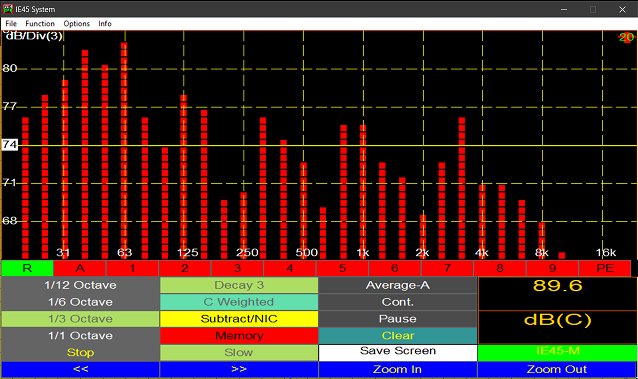The height and width of the screenshot is (379, 638).
Task: Click the Decay 3 setting
Action: (x=239, y=285)
